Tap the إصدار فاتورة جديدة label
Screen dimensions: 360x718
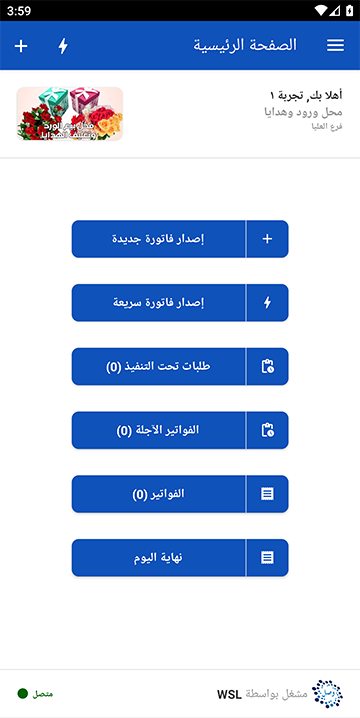[158, 239]
